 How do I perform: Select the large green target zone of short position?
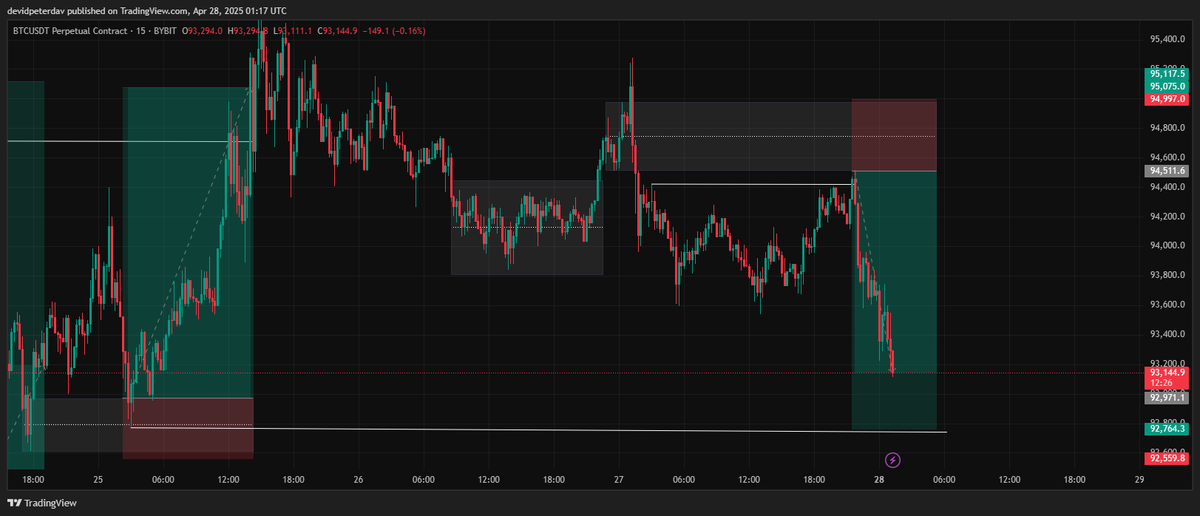coord(894,300)
